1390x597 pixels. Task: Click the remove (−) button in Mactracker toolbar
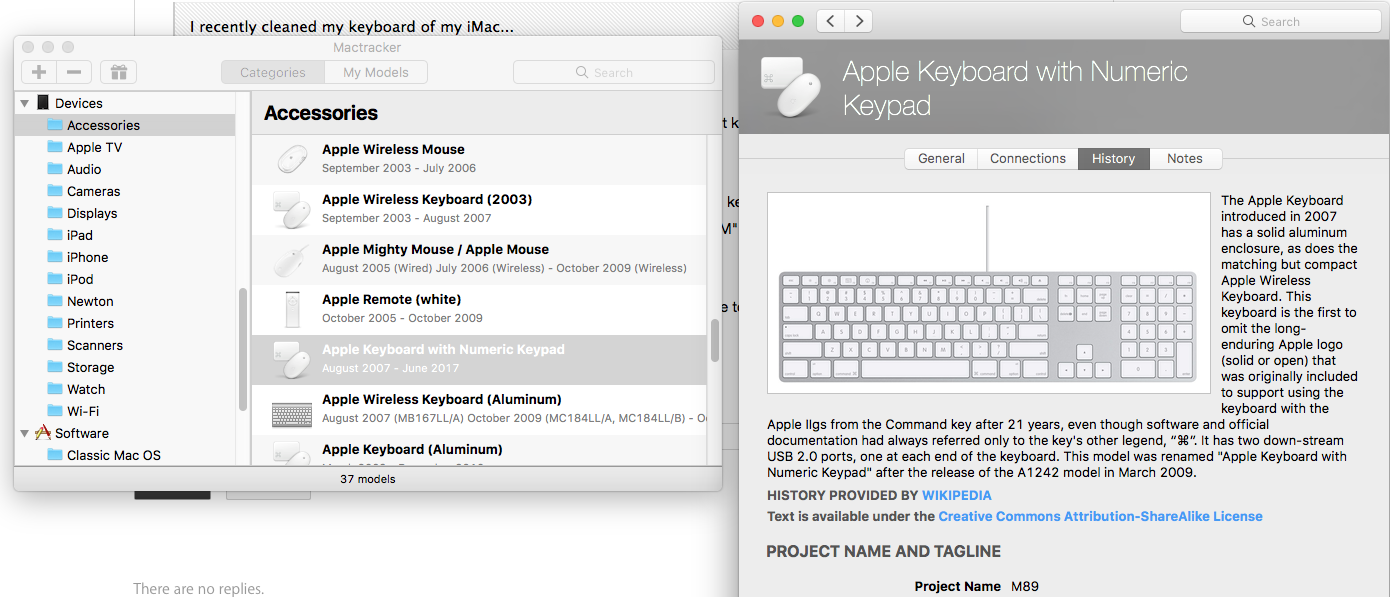[x=75, y=72]
